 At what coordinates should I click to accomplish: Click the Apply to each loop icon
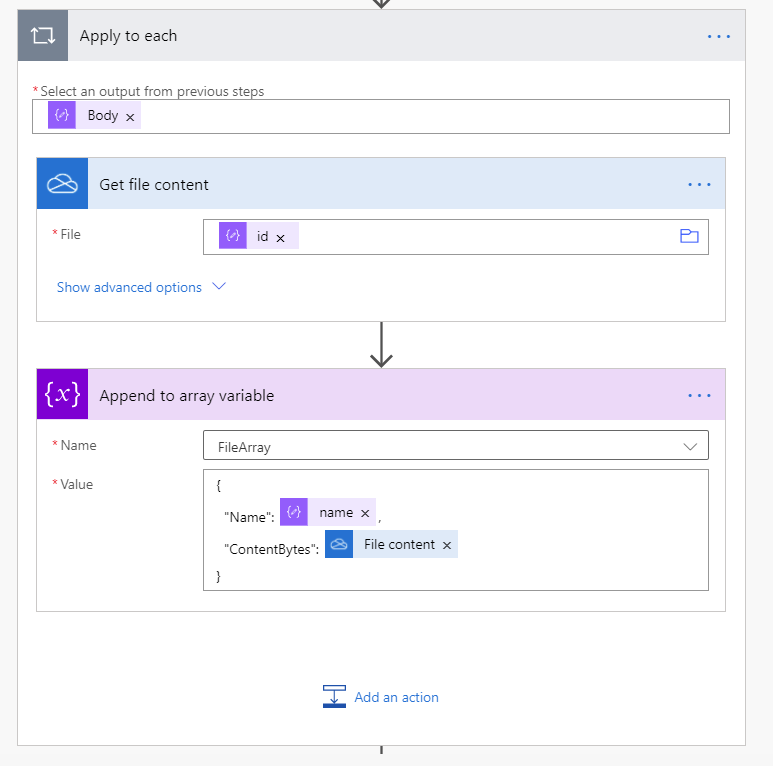tap(43, 36)
